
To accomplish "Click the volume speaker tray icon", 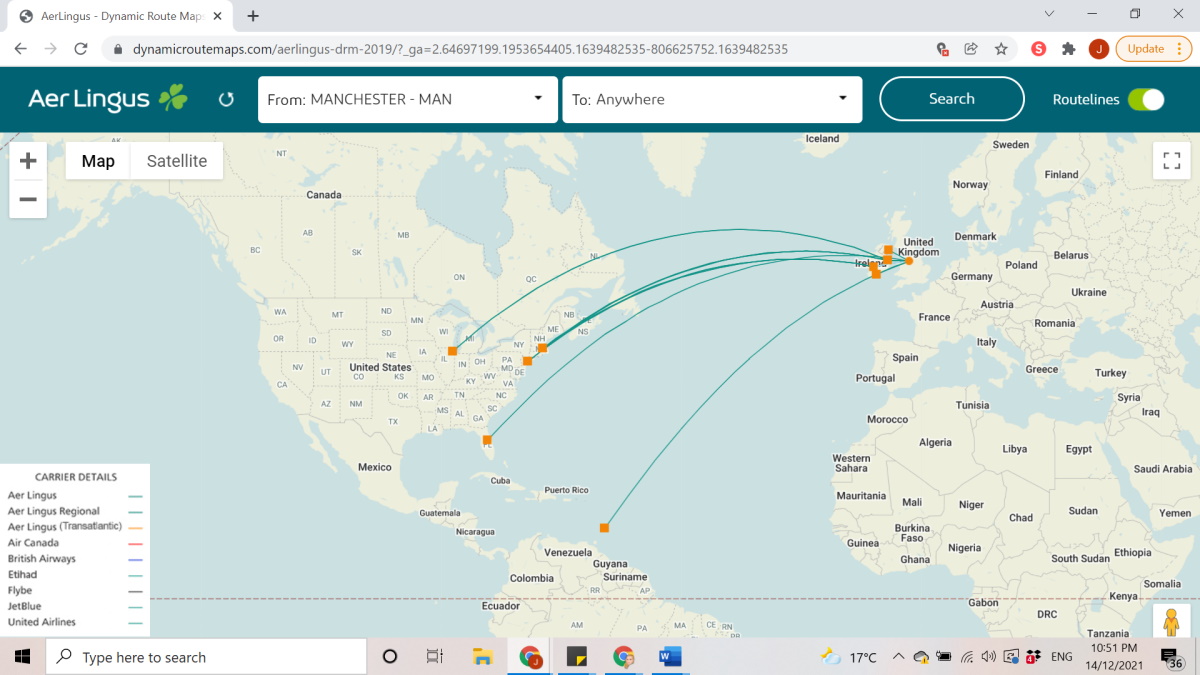I will click(x=989, y=657).
